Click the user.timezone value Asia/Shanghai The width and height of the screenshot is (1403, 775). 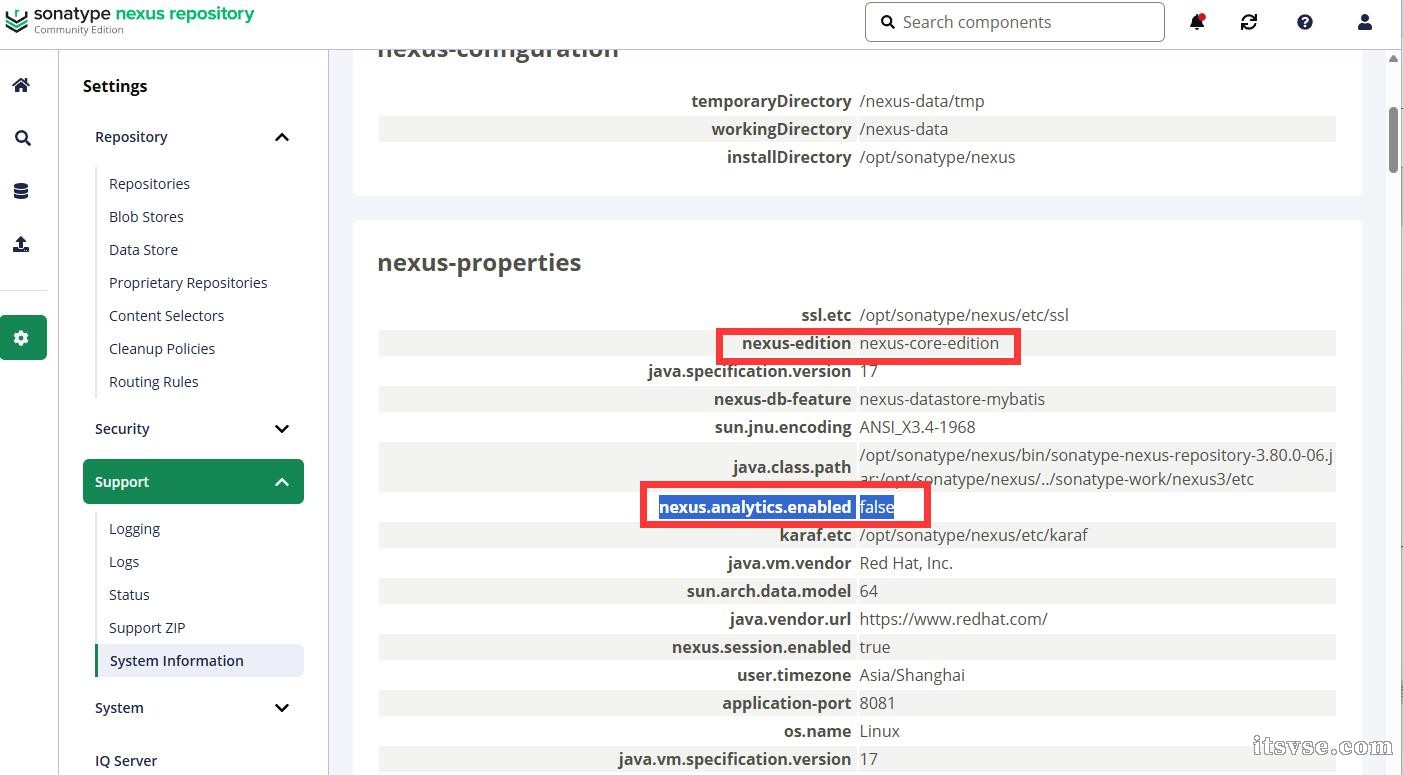pyautogui.click(x=912, y=675)
